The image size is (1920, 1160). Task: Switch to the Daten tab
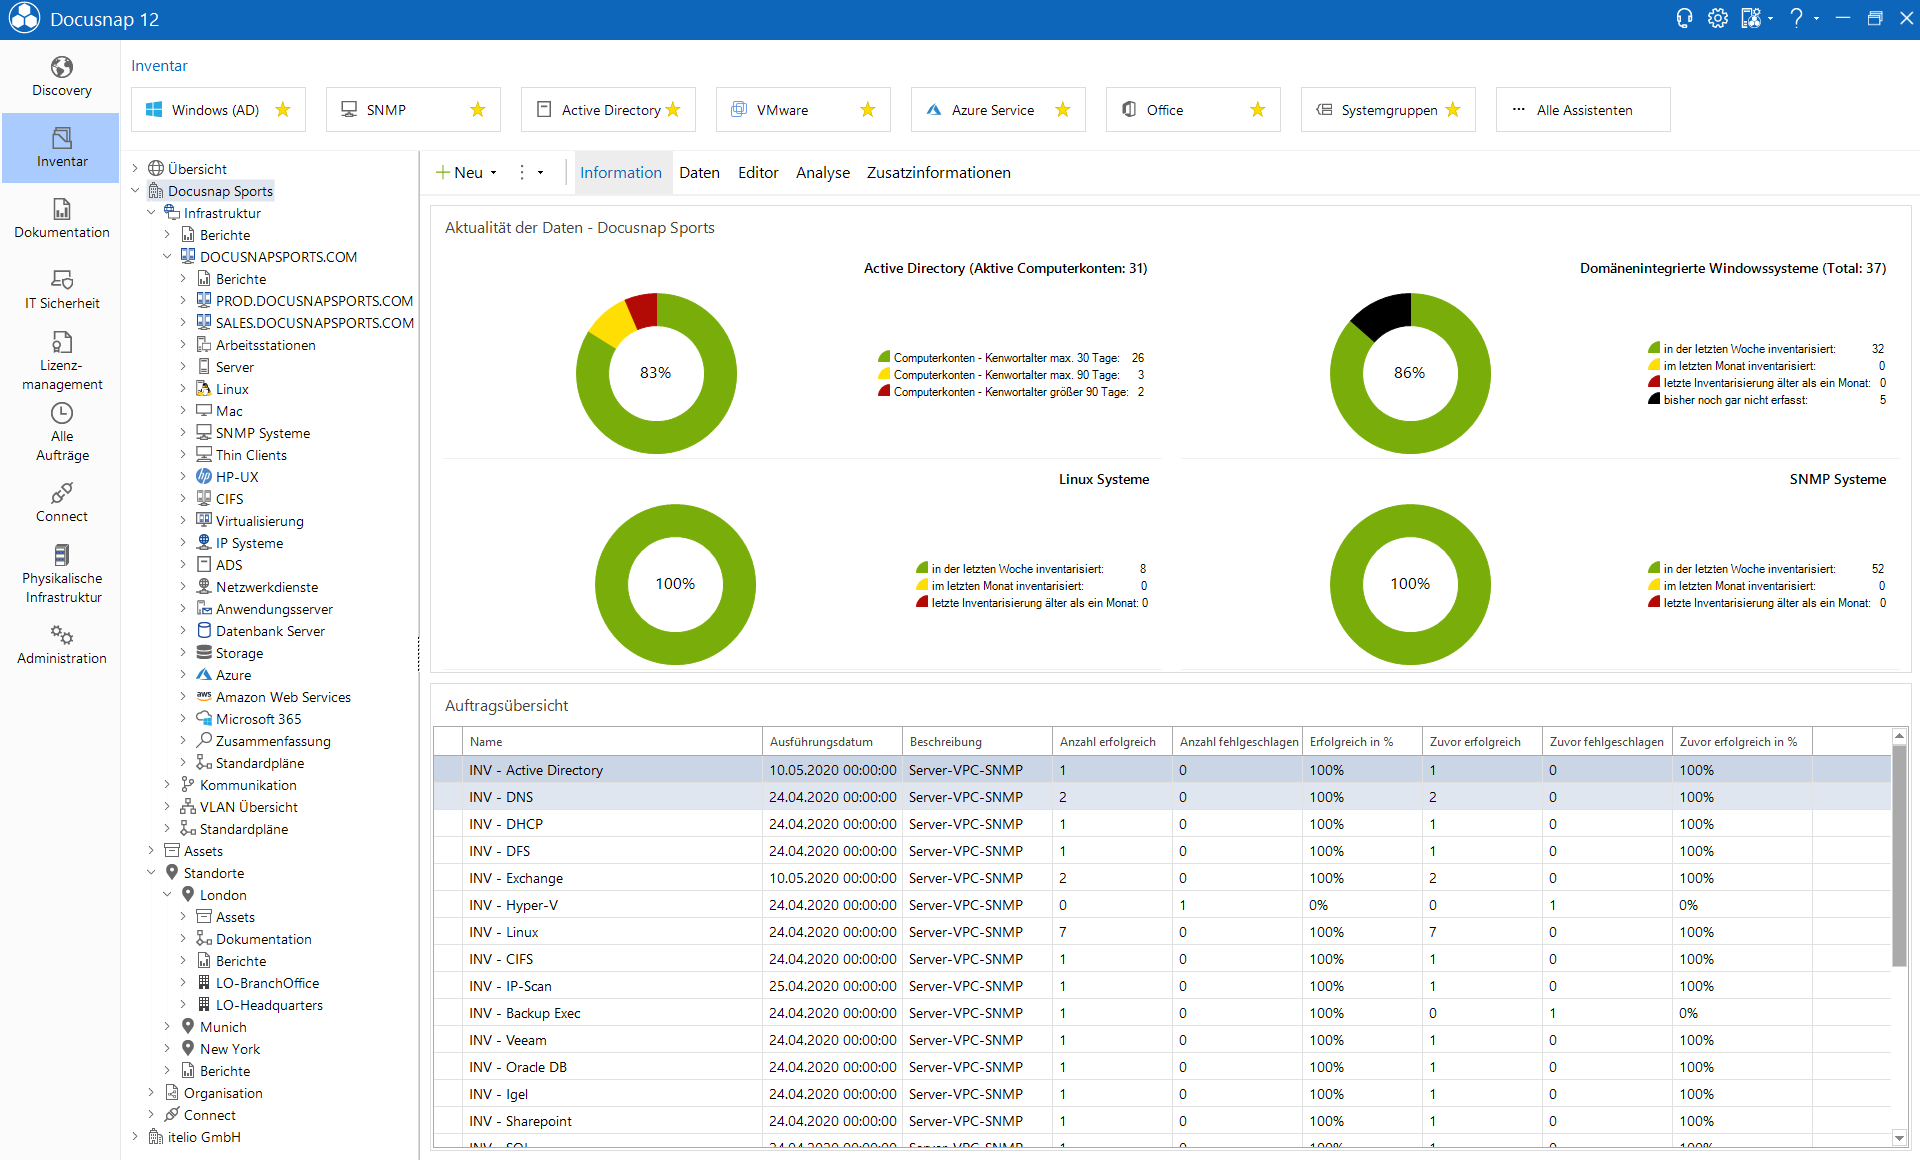[x=699, y=173]
